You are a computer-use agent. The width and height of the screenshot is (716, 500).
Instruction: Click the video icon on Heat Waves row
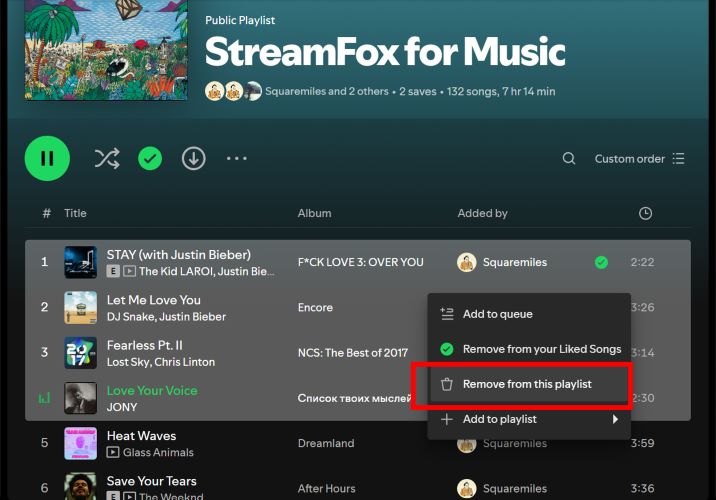[113, 452]
